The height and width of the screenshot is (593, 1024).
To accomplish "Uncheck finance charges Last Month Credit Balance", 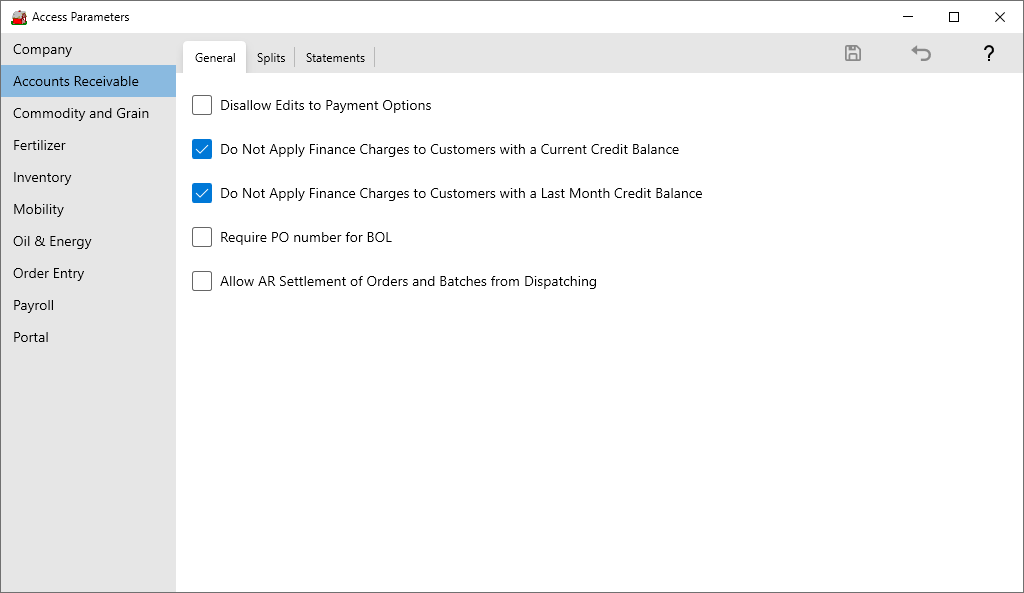I will (x=202, y=193).
